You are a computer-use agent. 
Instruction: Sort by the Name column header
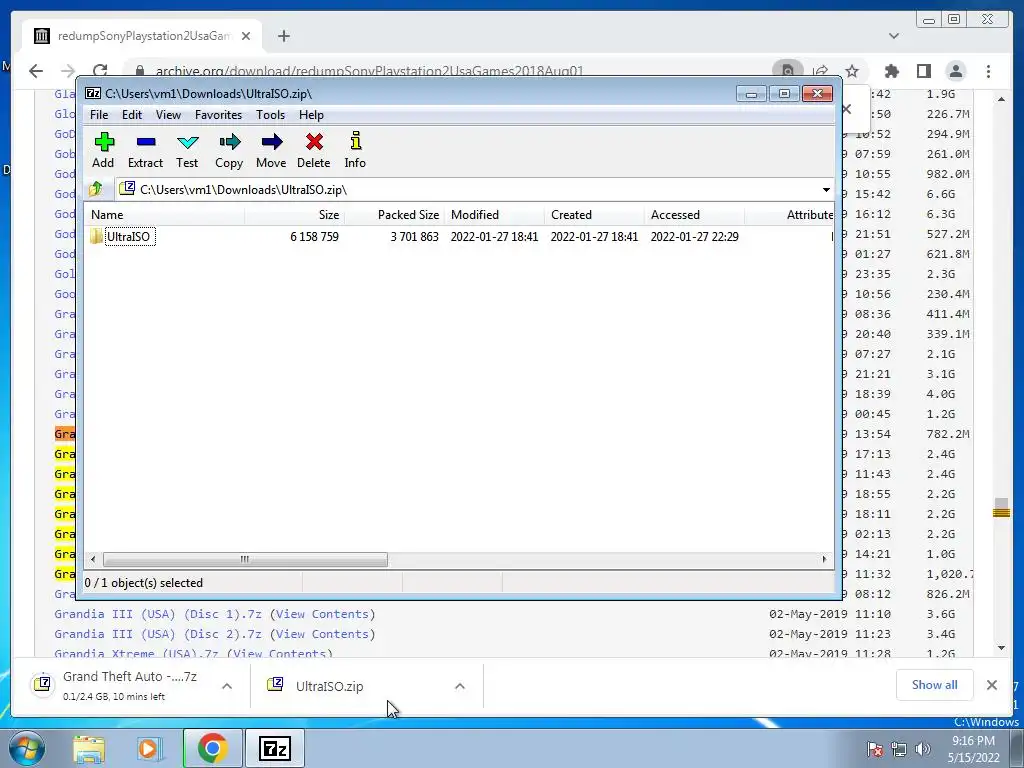coord(165,215)
